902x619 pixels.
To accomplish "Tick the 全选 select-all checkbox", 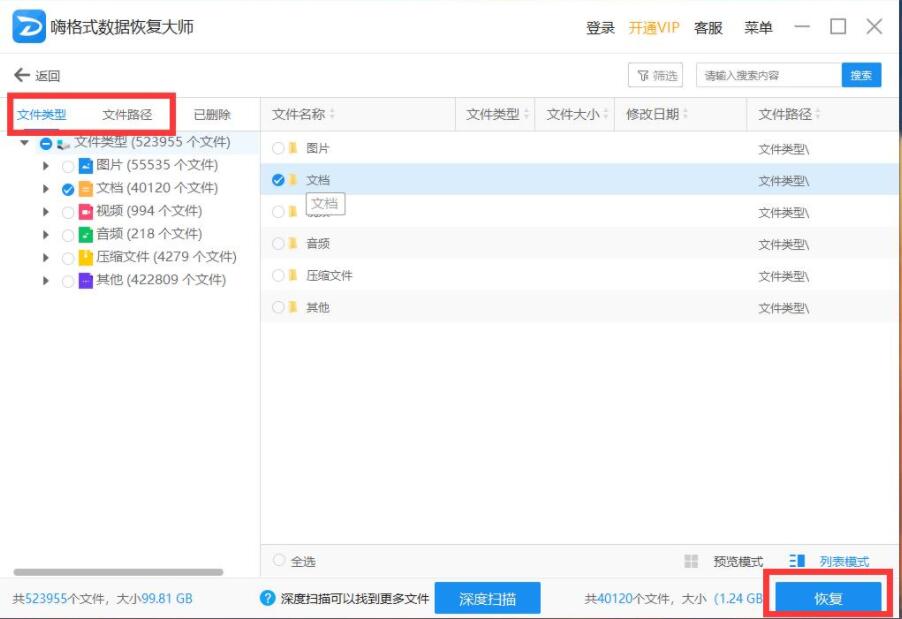I will click(279, 560).
